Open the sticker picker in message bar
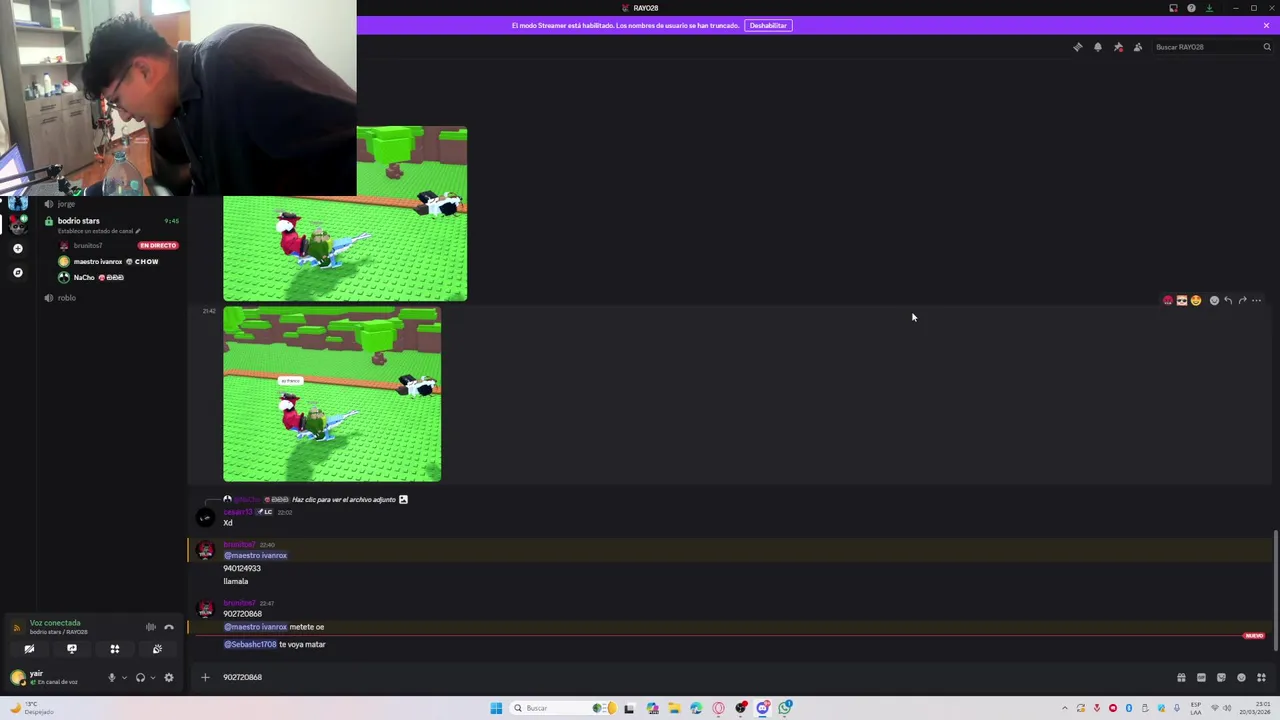Screen dimensions: 1280x720 click(1221, 677)
